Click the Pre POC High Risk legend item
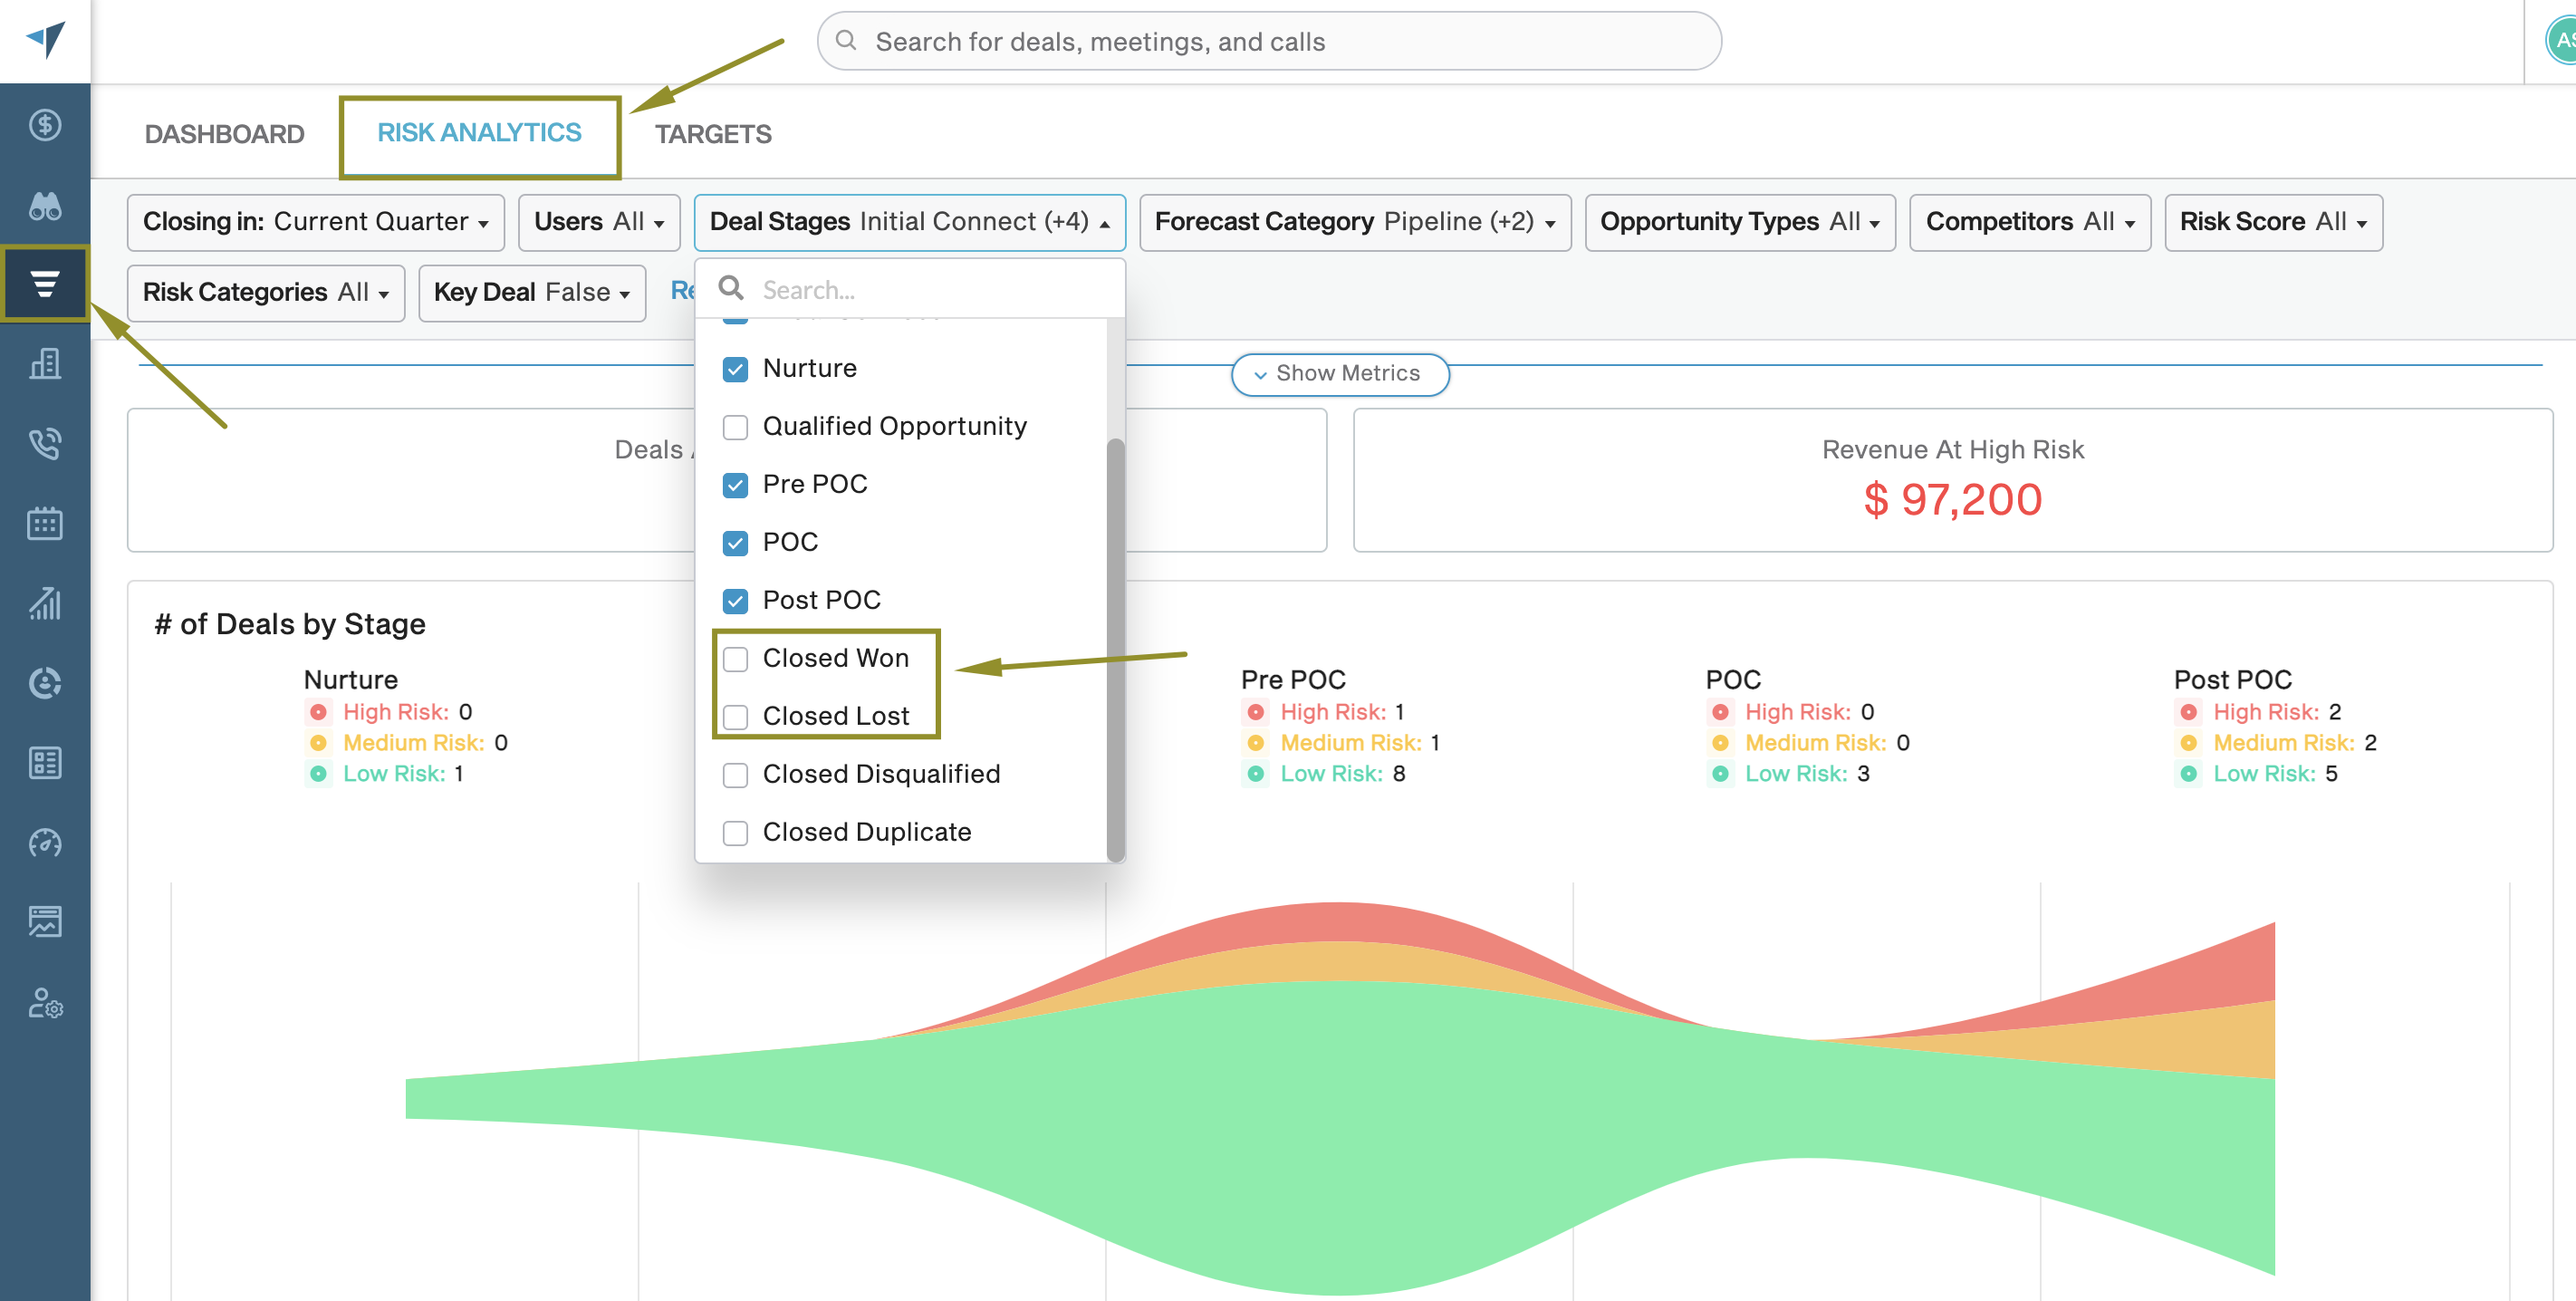2576x1301 pixels. 1325,712
